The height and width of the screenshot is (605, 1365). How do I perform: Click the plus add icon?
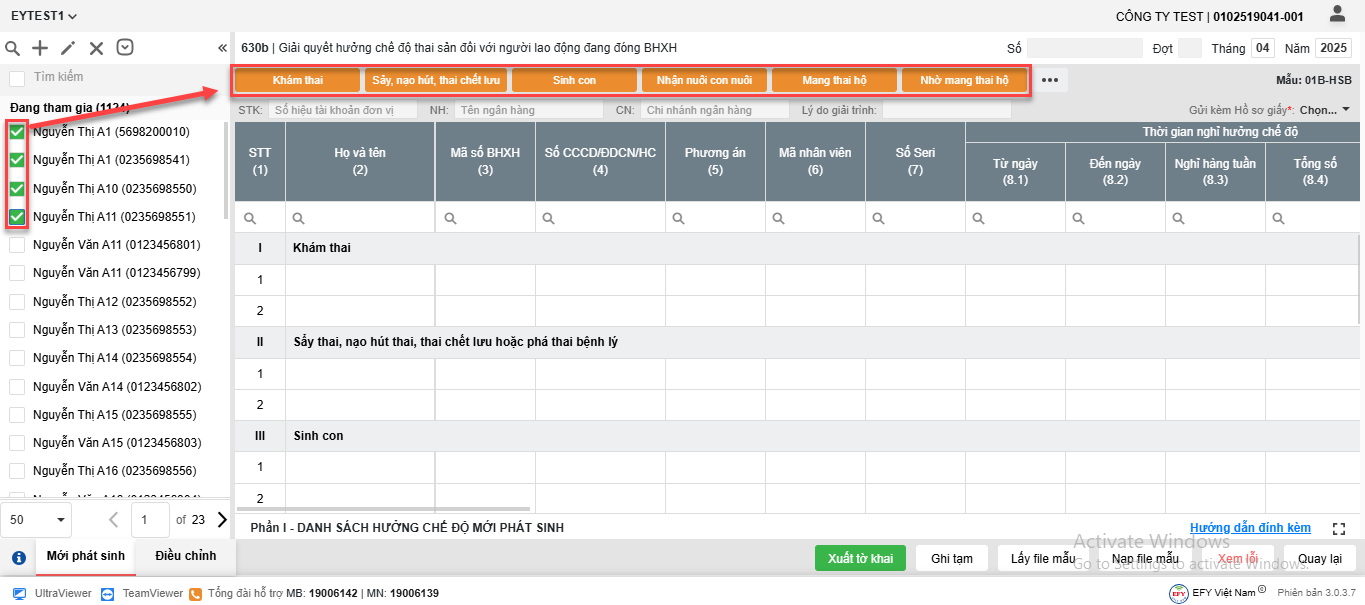[40, 48]
